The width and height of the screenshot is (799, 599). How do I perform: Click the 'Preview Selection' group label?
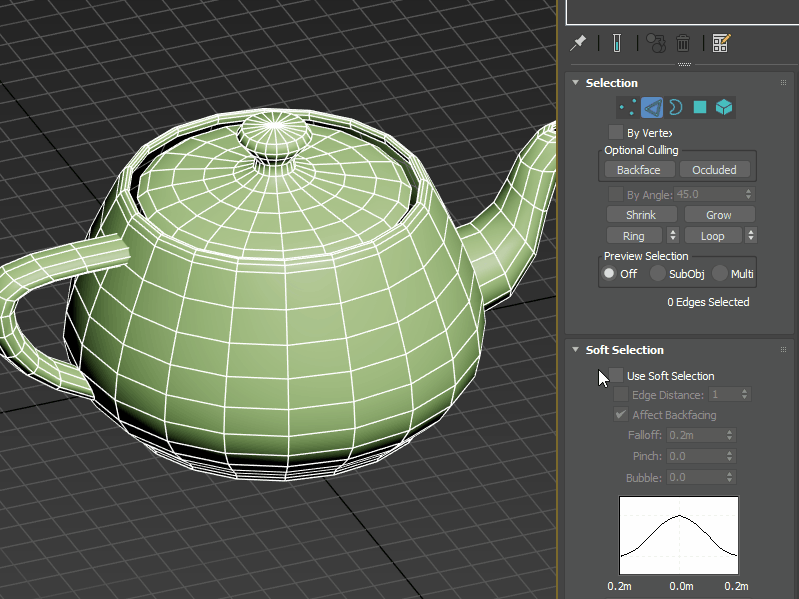[646, 256]
